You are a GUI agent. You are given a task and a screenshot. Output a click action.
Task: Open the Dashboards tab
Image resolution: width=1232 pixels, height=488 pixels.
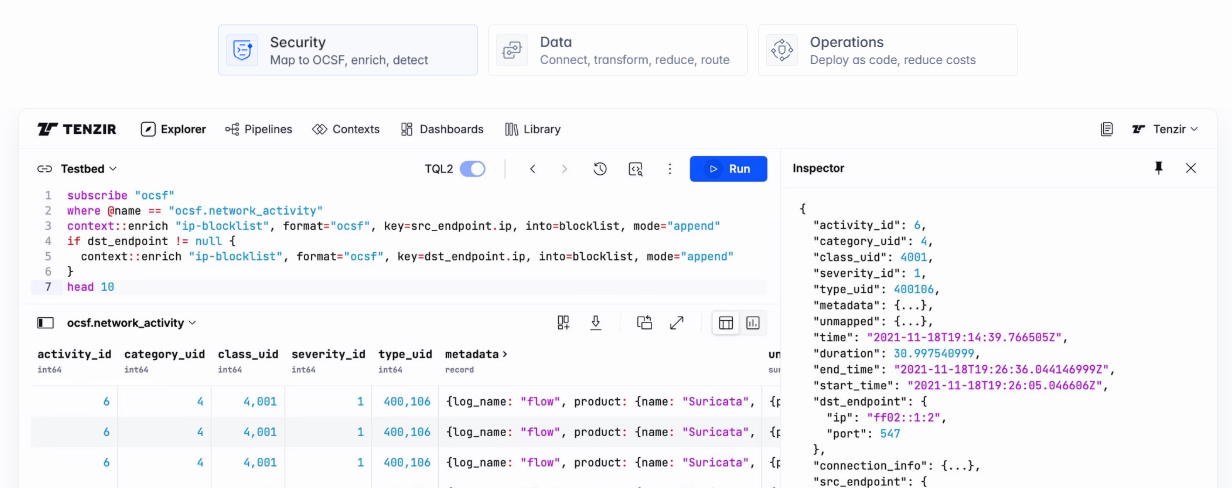(442, 129)
